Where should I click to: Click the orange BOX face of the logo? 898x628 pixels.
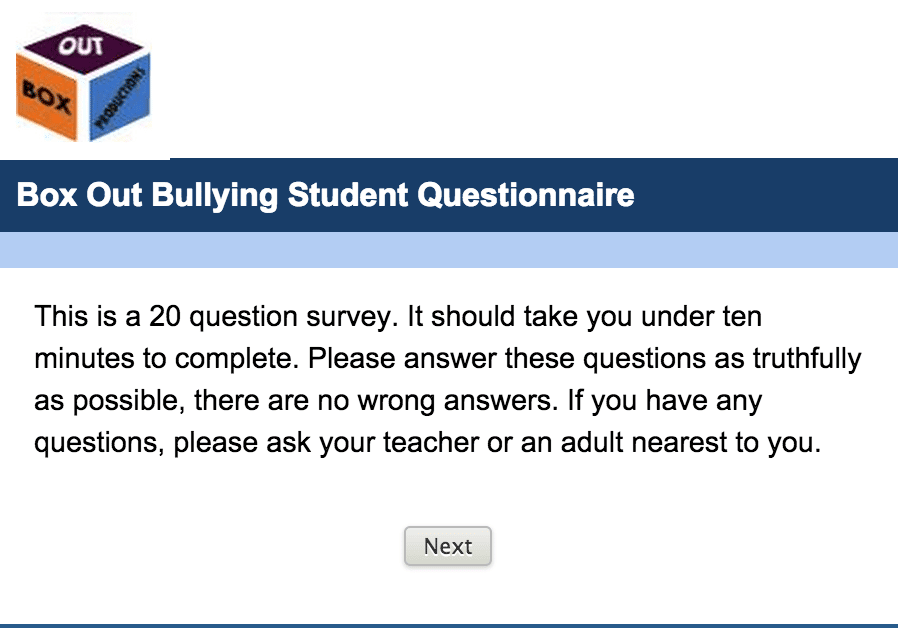[x=48, y=97]
